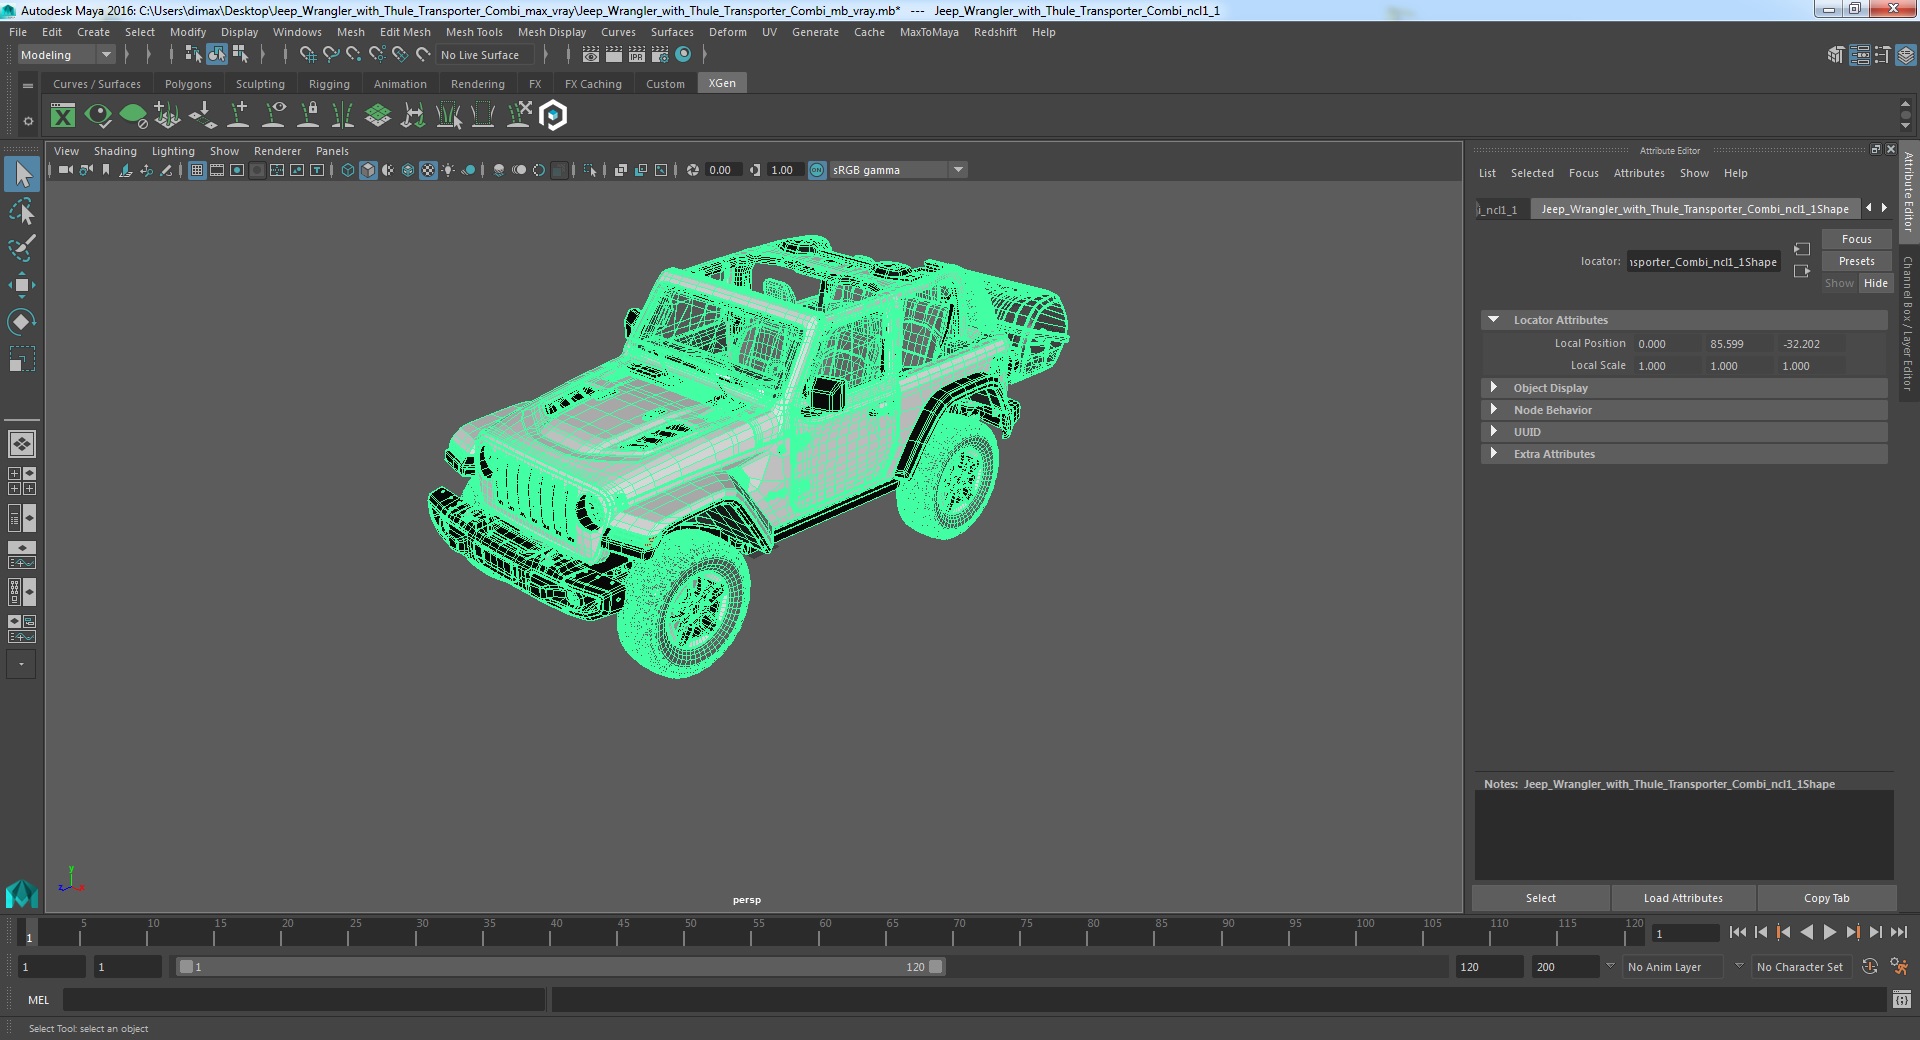This screenshot has width=1920, height=1040.
Task: Switch to the Rigging shelf tab
Action: (x=329, y=84)
